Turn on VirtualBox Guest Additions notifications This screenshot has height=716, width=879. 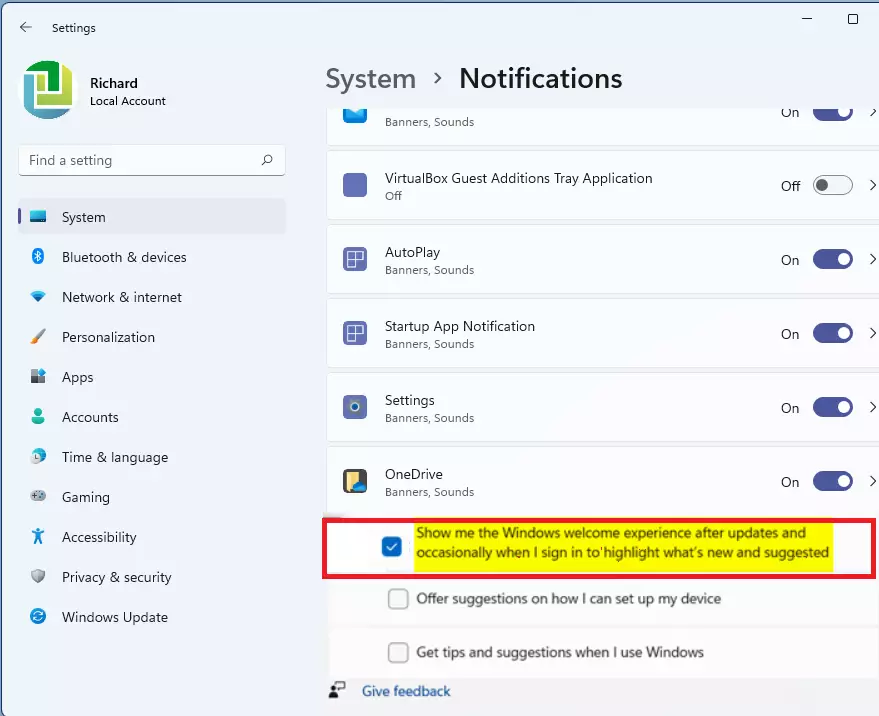pos(832,186)
